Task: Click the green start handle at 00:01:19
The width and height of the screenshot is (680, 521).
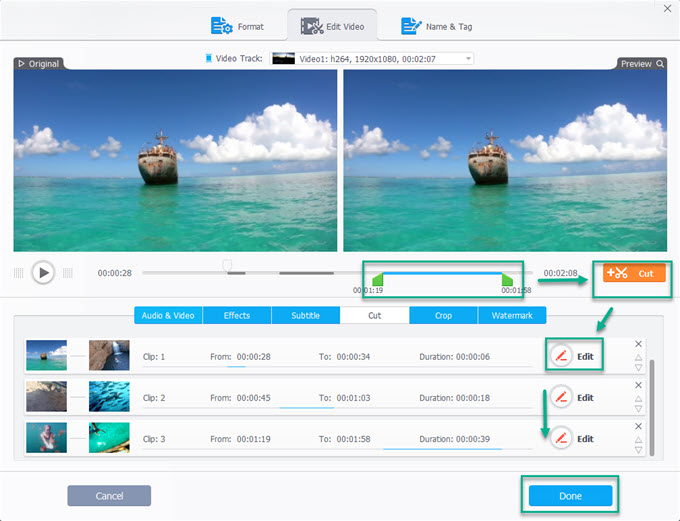Action: tap(378, 279)
